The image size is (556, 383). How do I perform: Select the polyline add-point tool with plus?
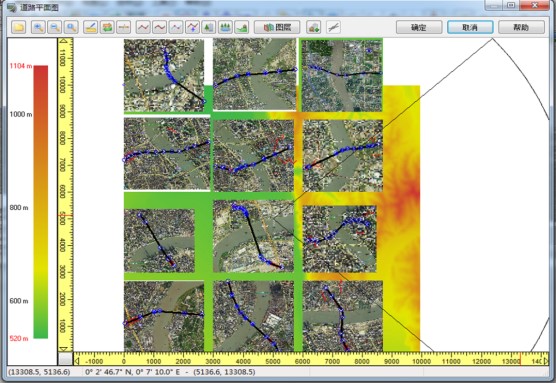point(193,27)
